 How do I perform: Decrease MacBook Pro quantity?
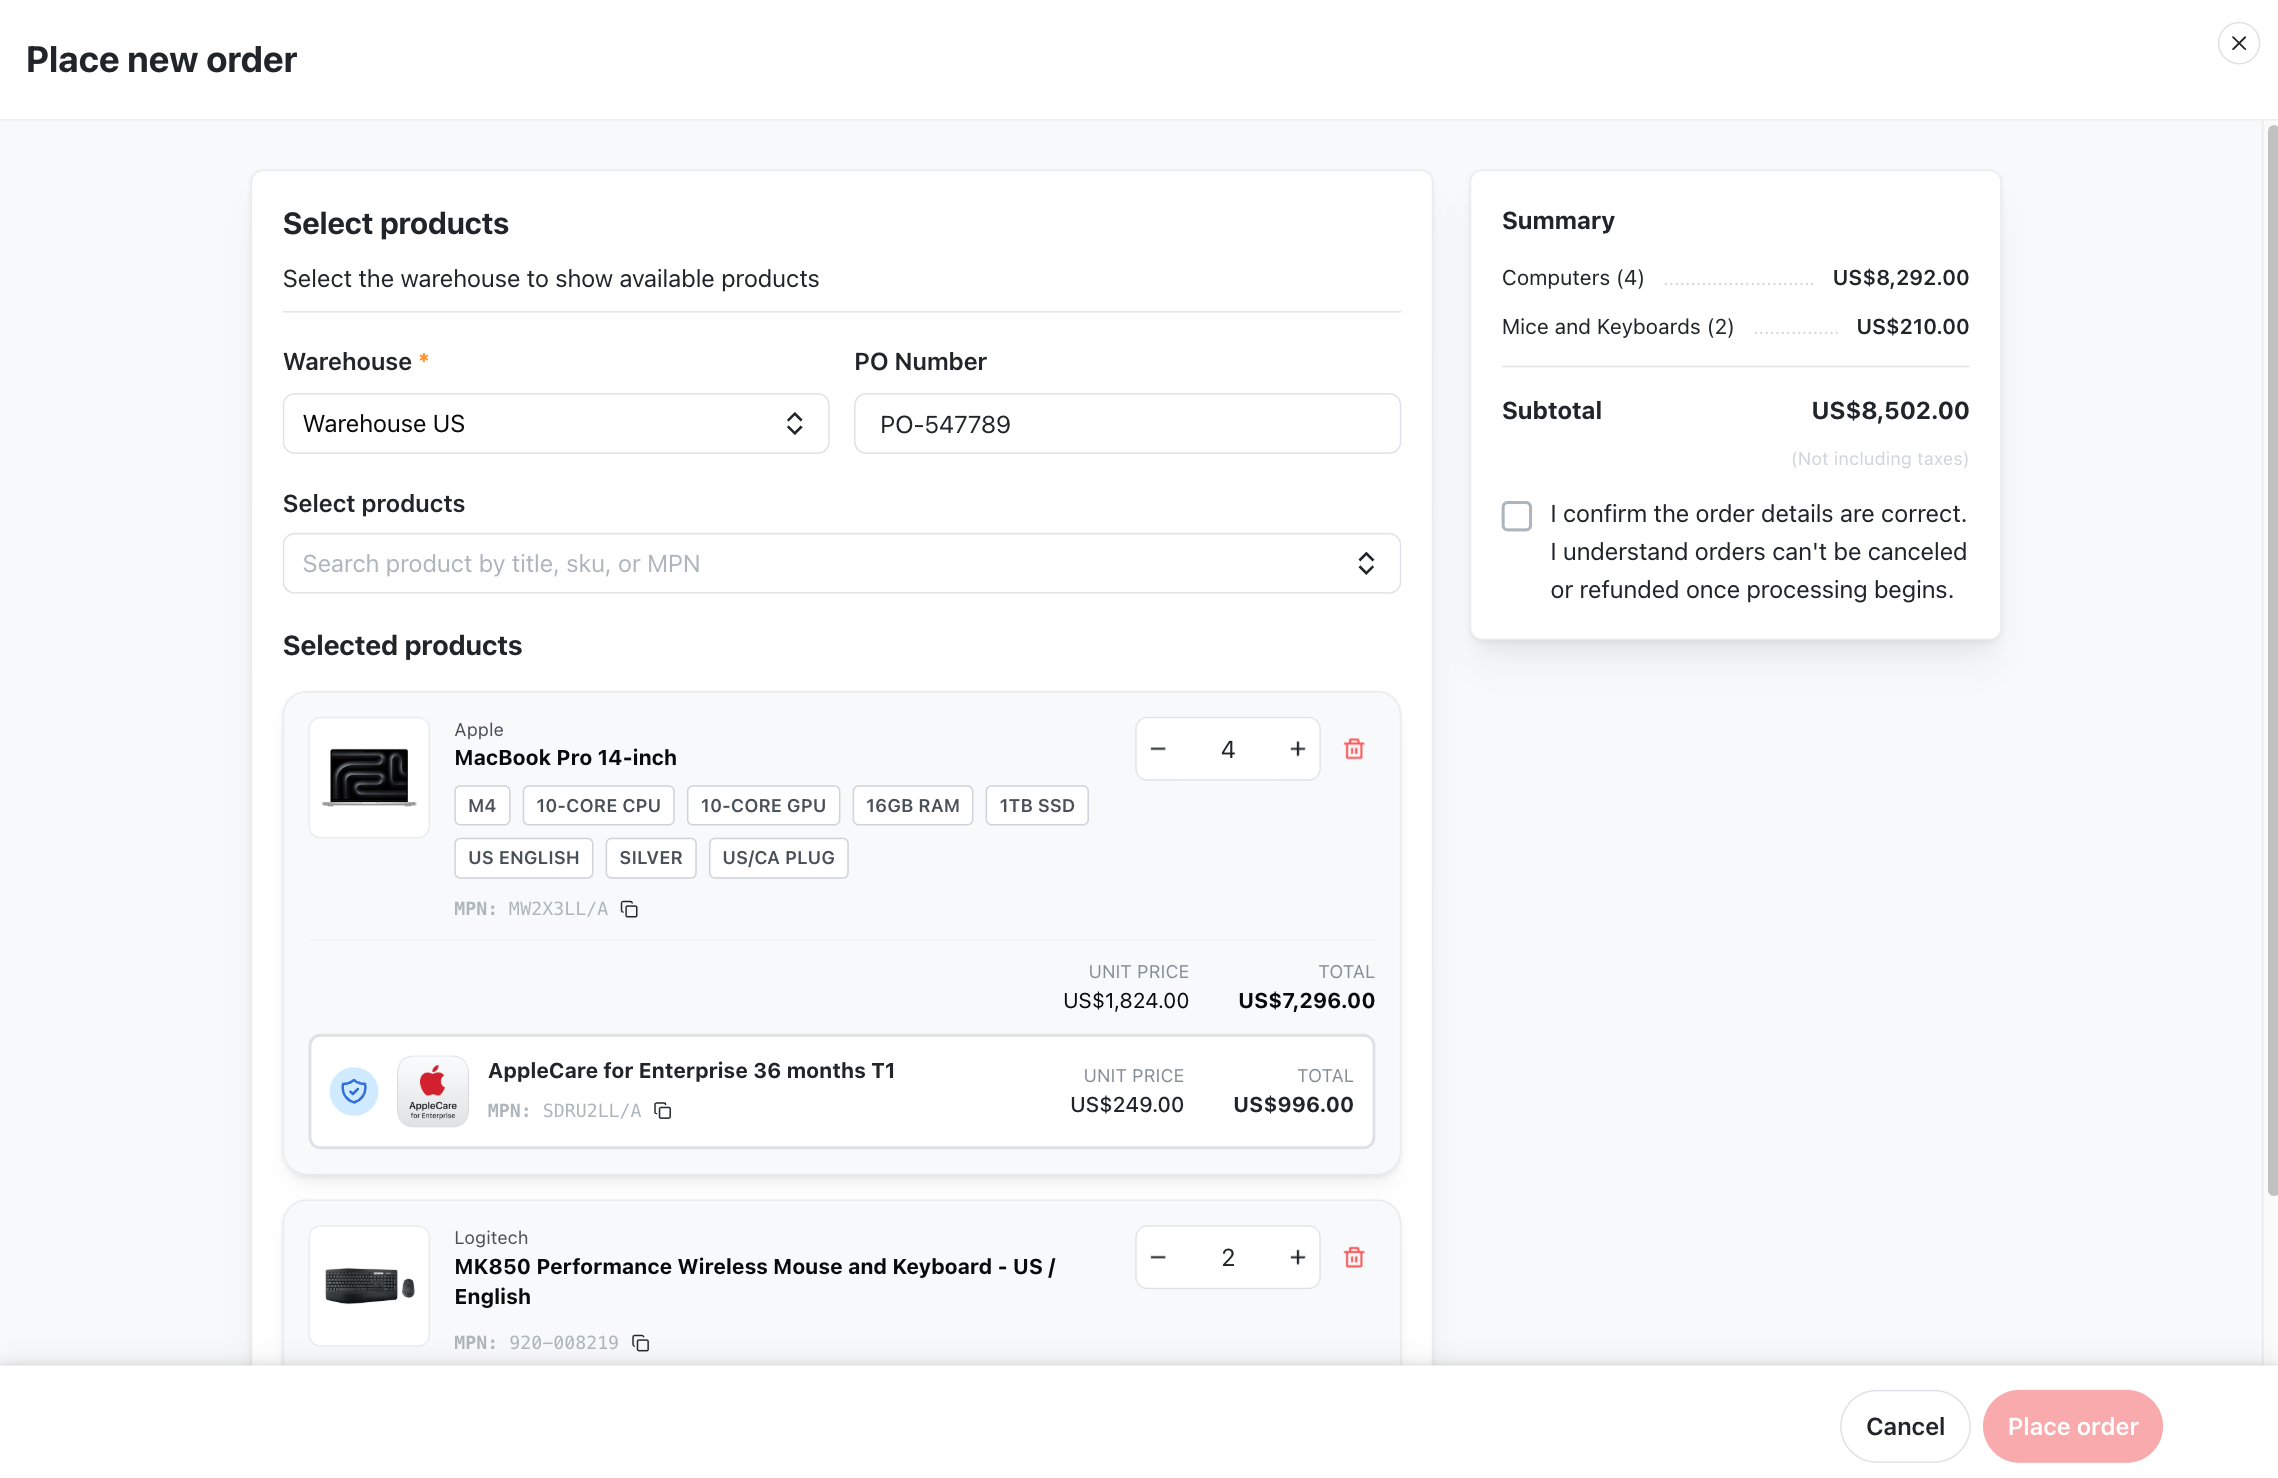[1158, 749]
